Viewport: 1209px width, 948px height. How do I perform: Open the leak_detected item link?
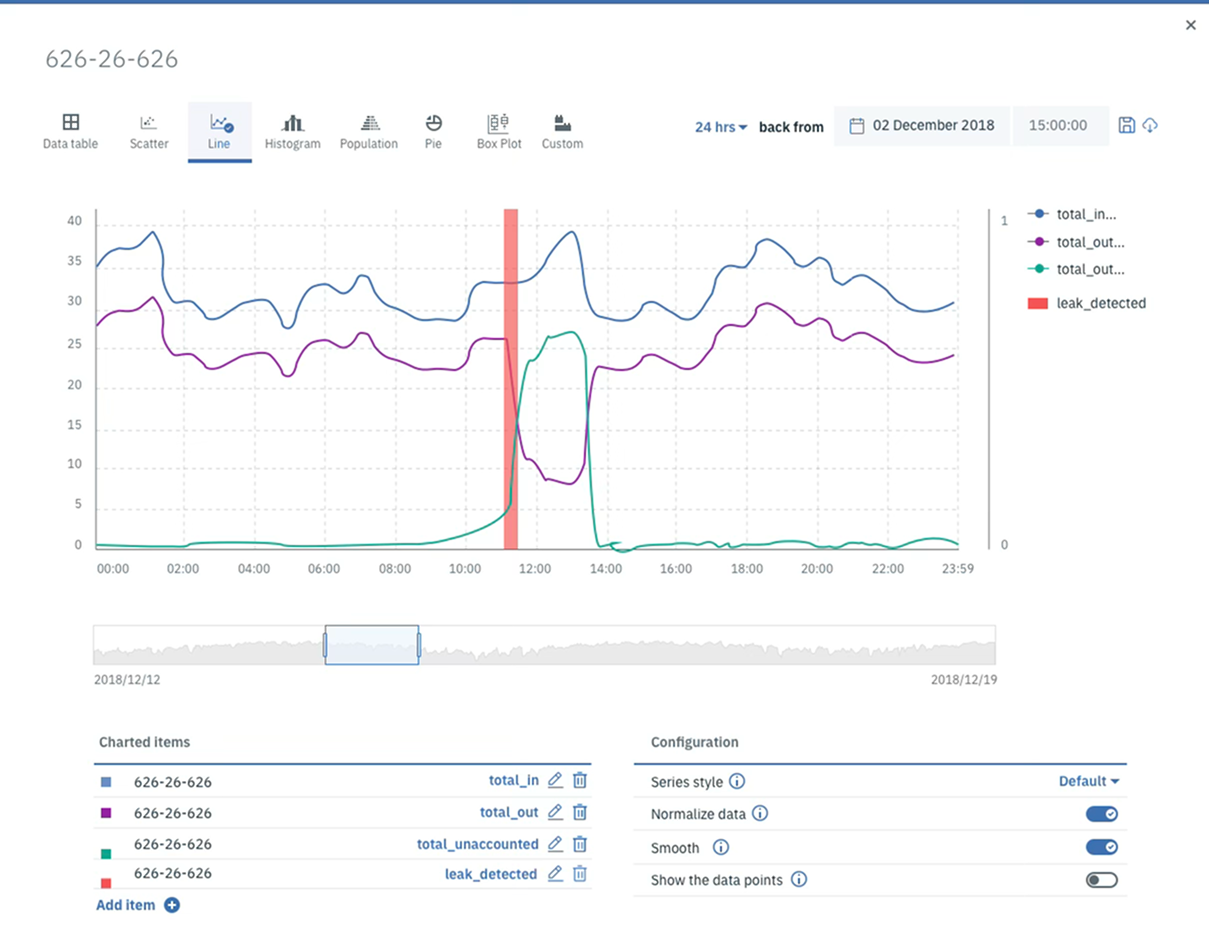coord(491,874)
